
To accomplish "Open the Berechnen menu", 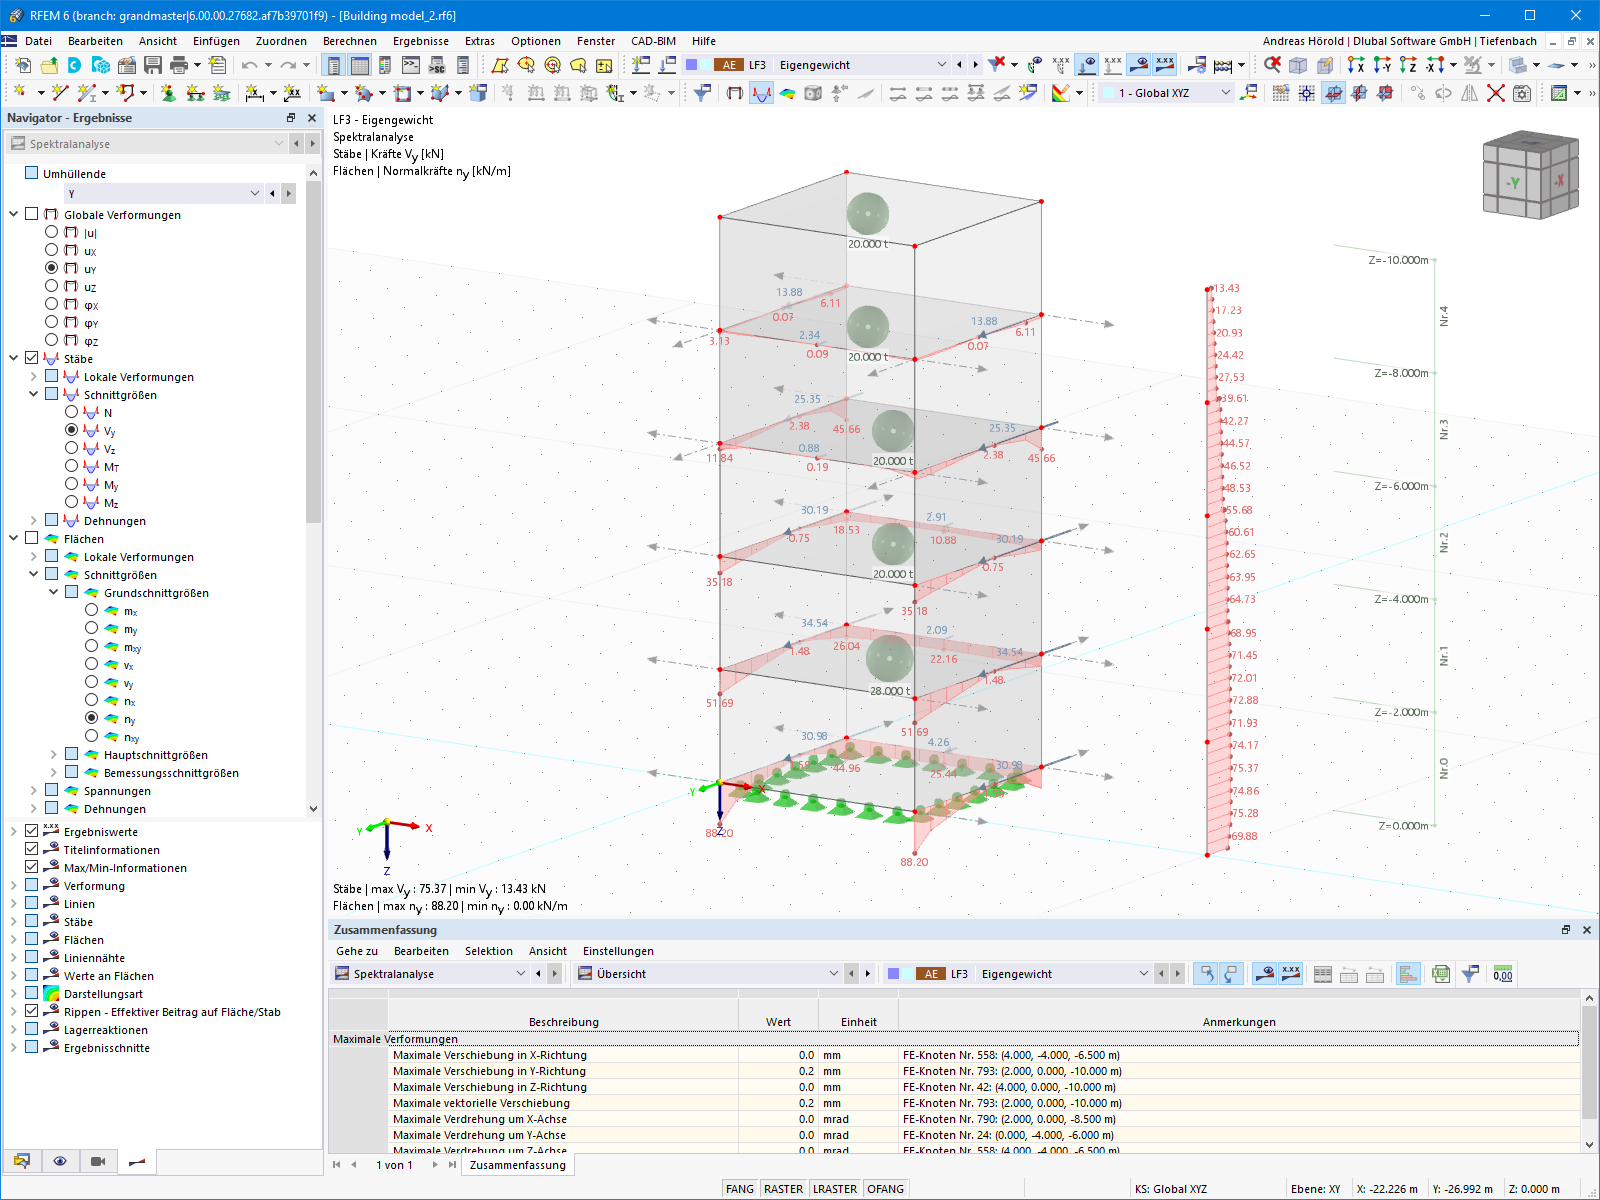I will (x=350, y=41).
